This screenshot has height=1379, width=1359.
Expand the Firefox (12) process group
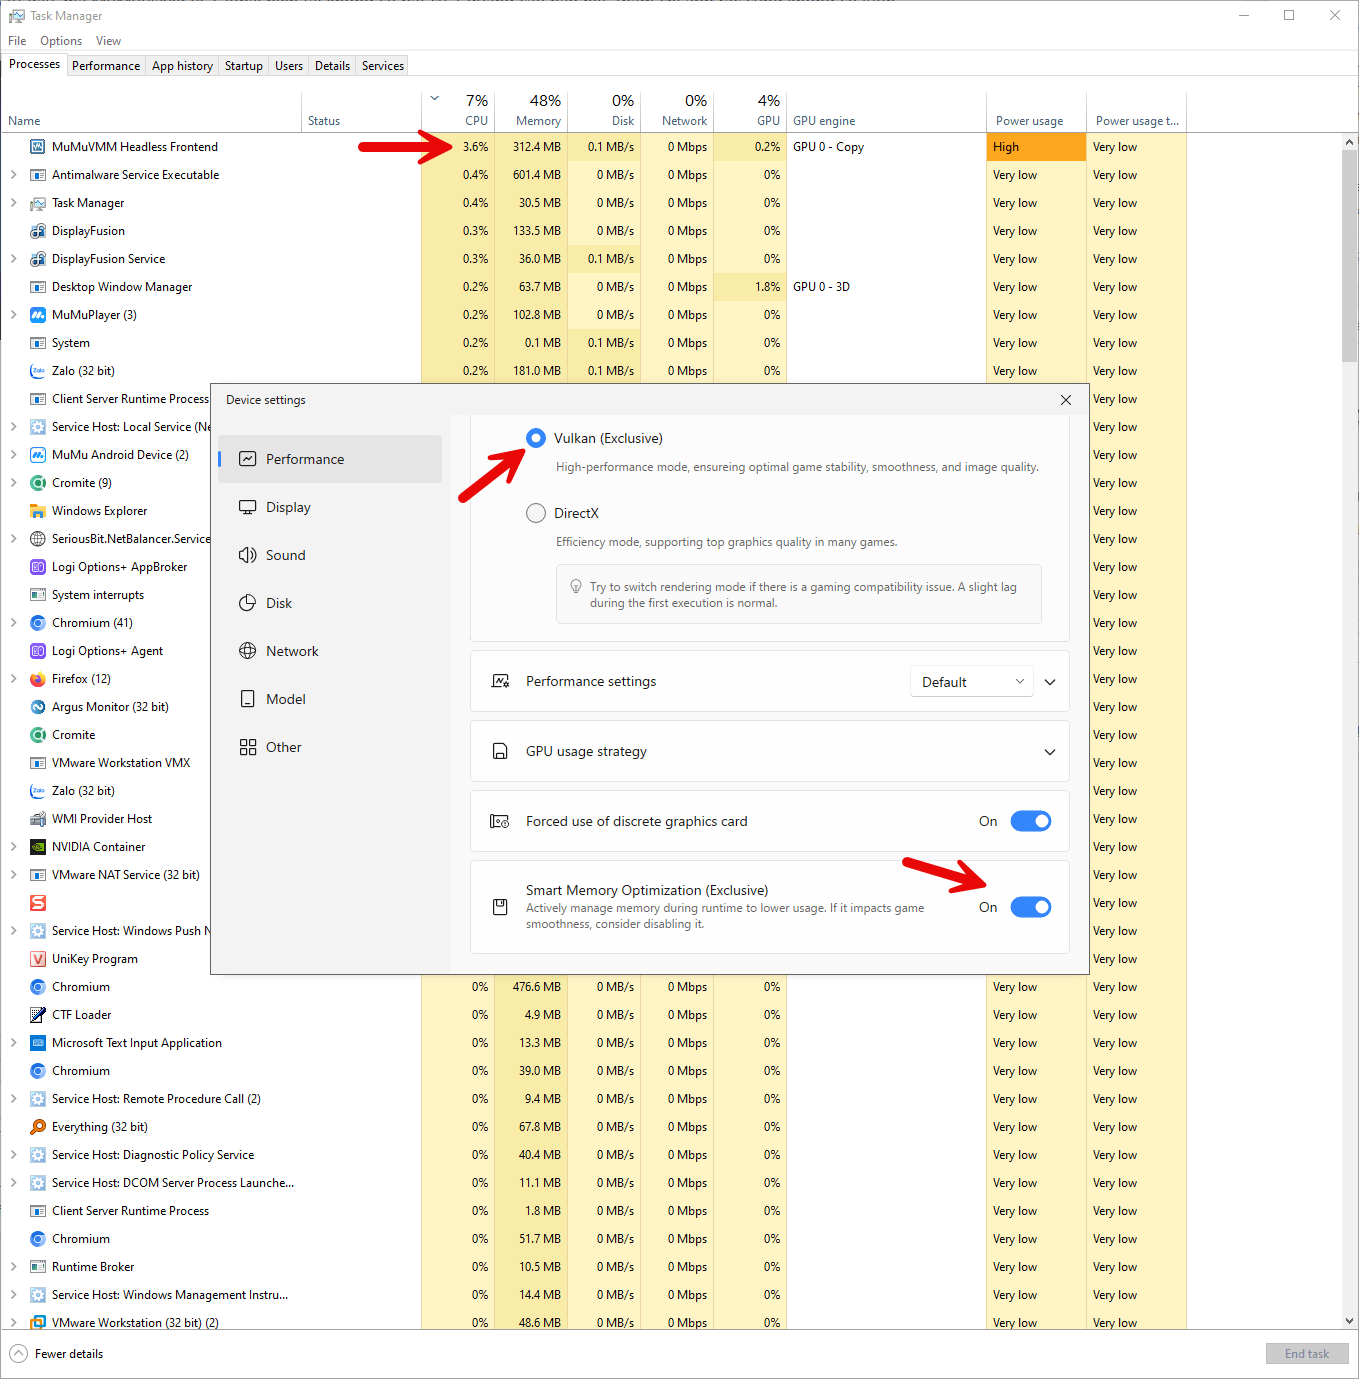pos(13,679)
